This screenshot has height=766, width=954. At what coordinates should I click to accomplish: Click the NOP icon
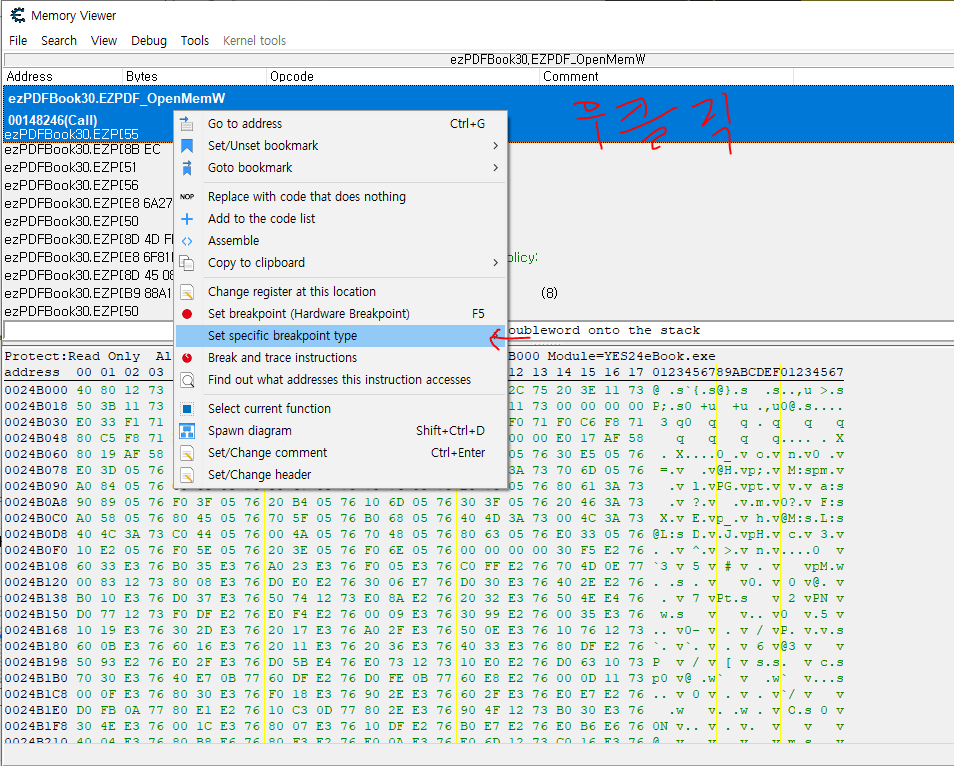[x=187, y=197]
